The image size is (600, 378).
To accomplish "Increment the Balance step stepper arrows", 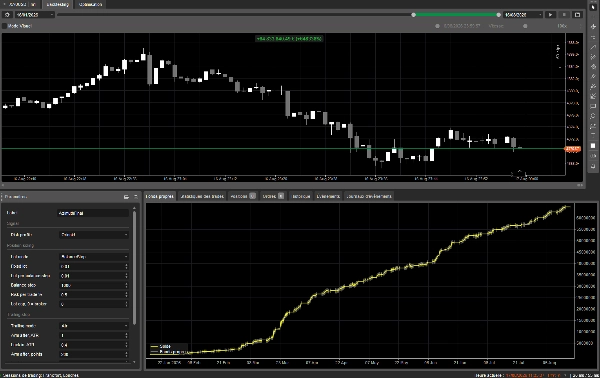I will click(x=127, y=284).
